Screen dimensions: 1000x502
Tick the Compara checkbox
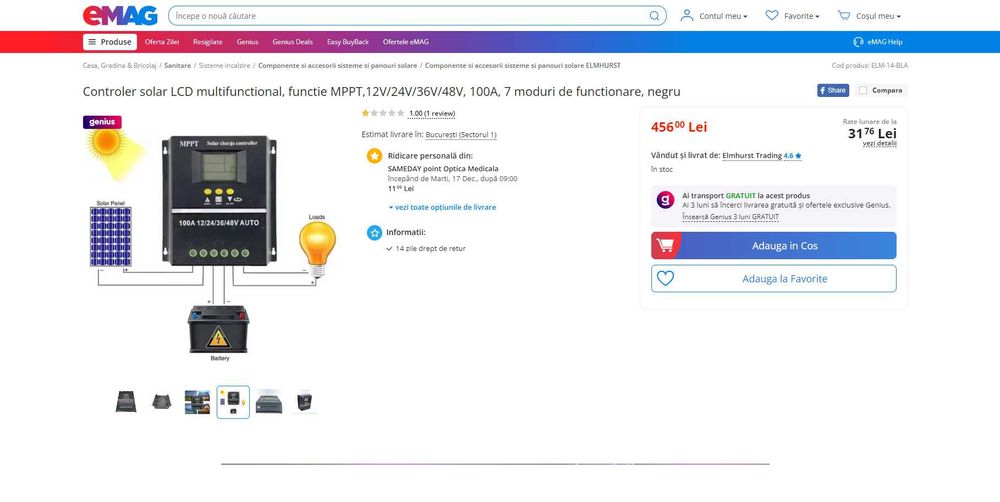863,91
